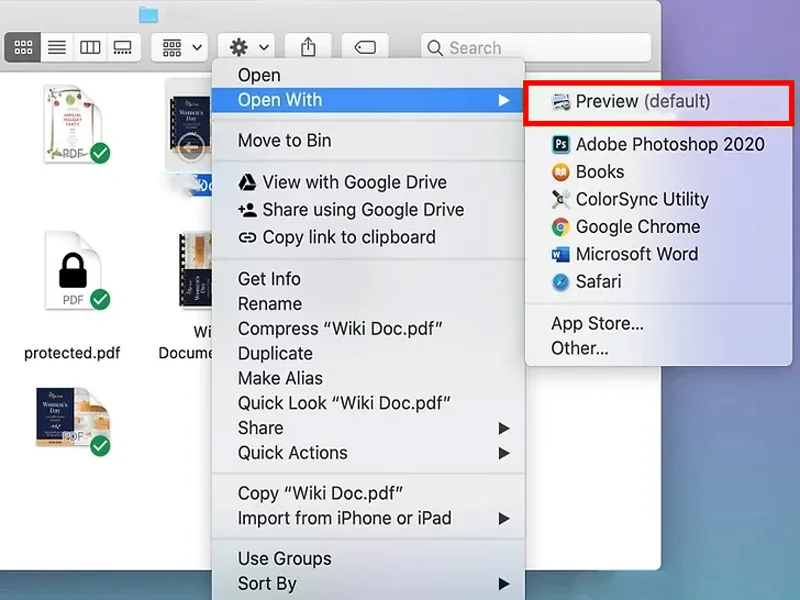
Task: Expand the Sort By submenu
Action: [x=368, y=584]
